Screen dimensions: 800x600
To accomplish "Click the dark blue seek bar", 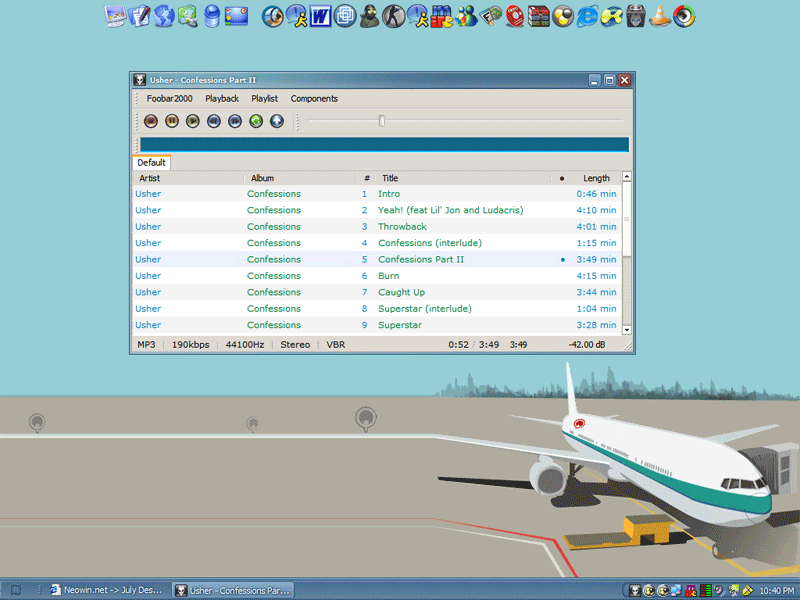I will click(x=384, y=145).
